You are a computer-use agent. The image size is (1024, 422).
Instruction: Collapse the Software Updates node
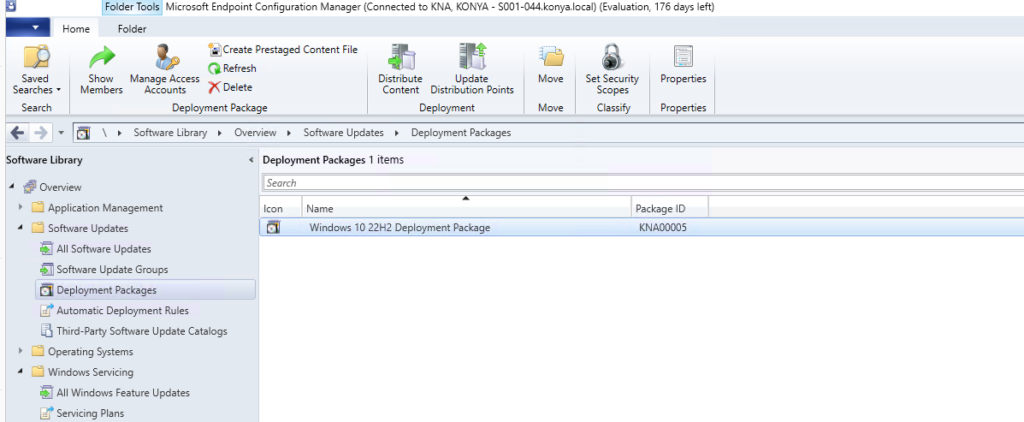[x=21, y=229]
